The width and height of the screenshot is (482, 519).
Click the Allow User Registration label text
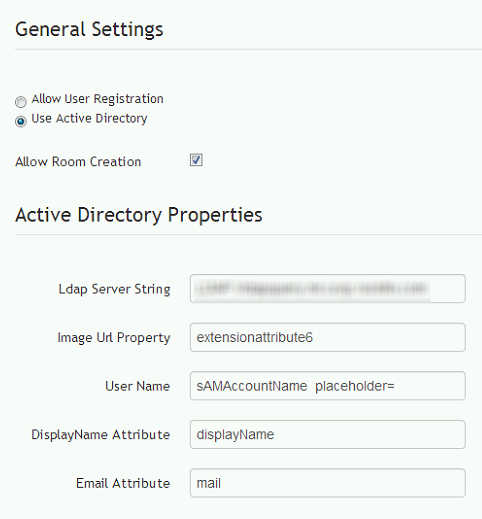click(97, 99)
